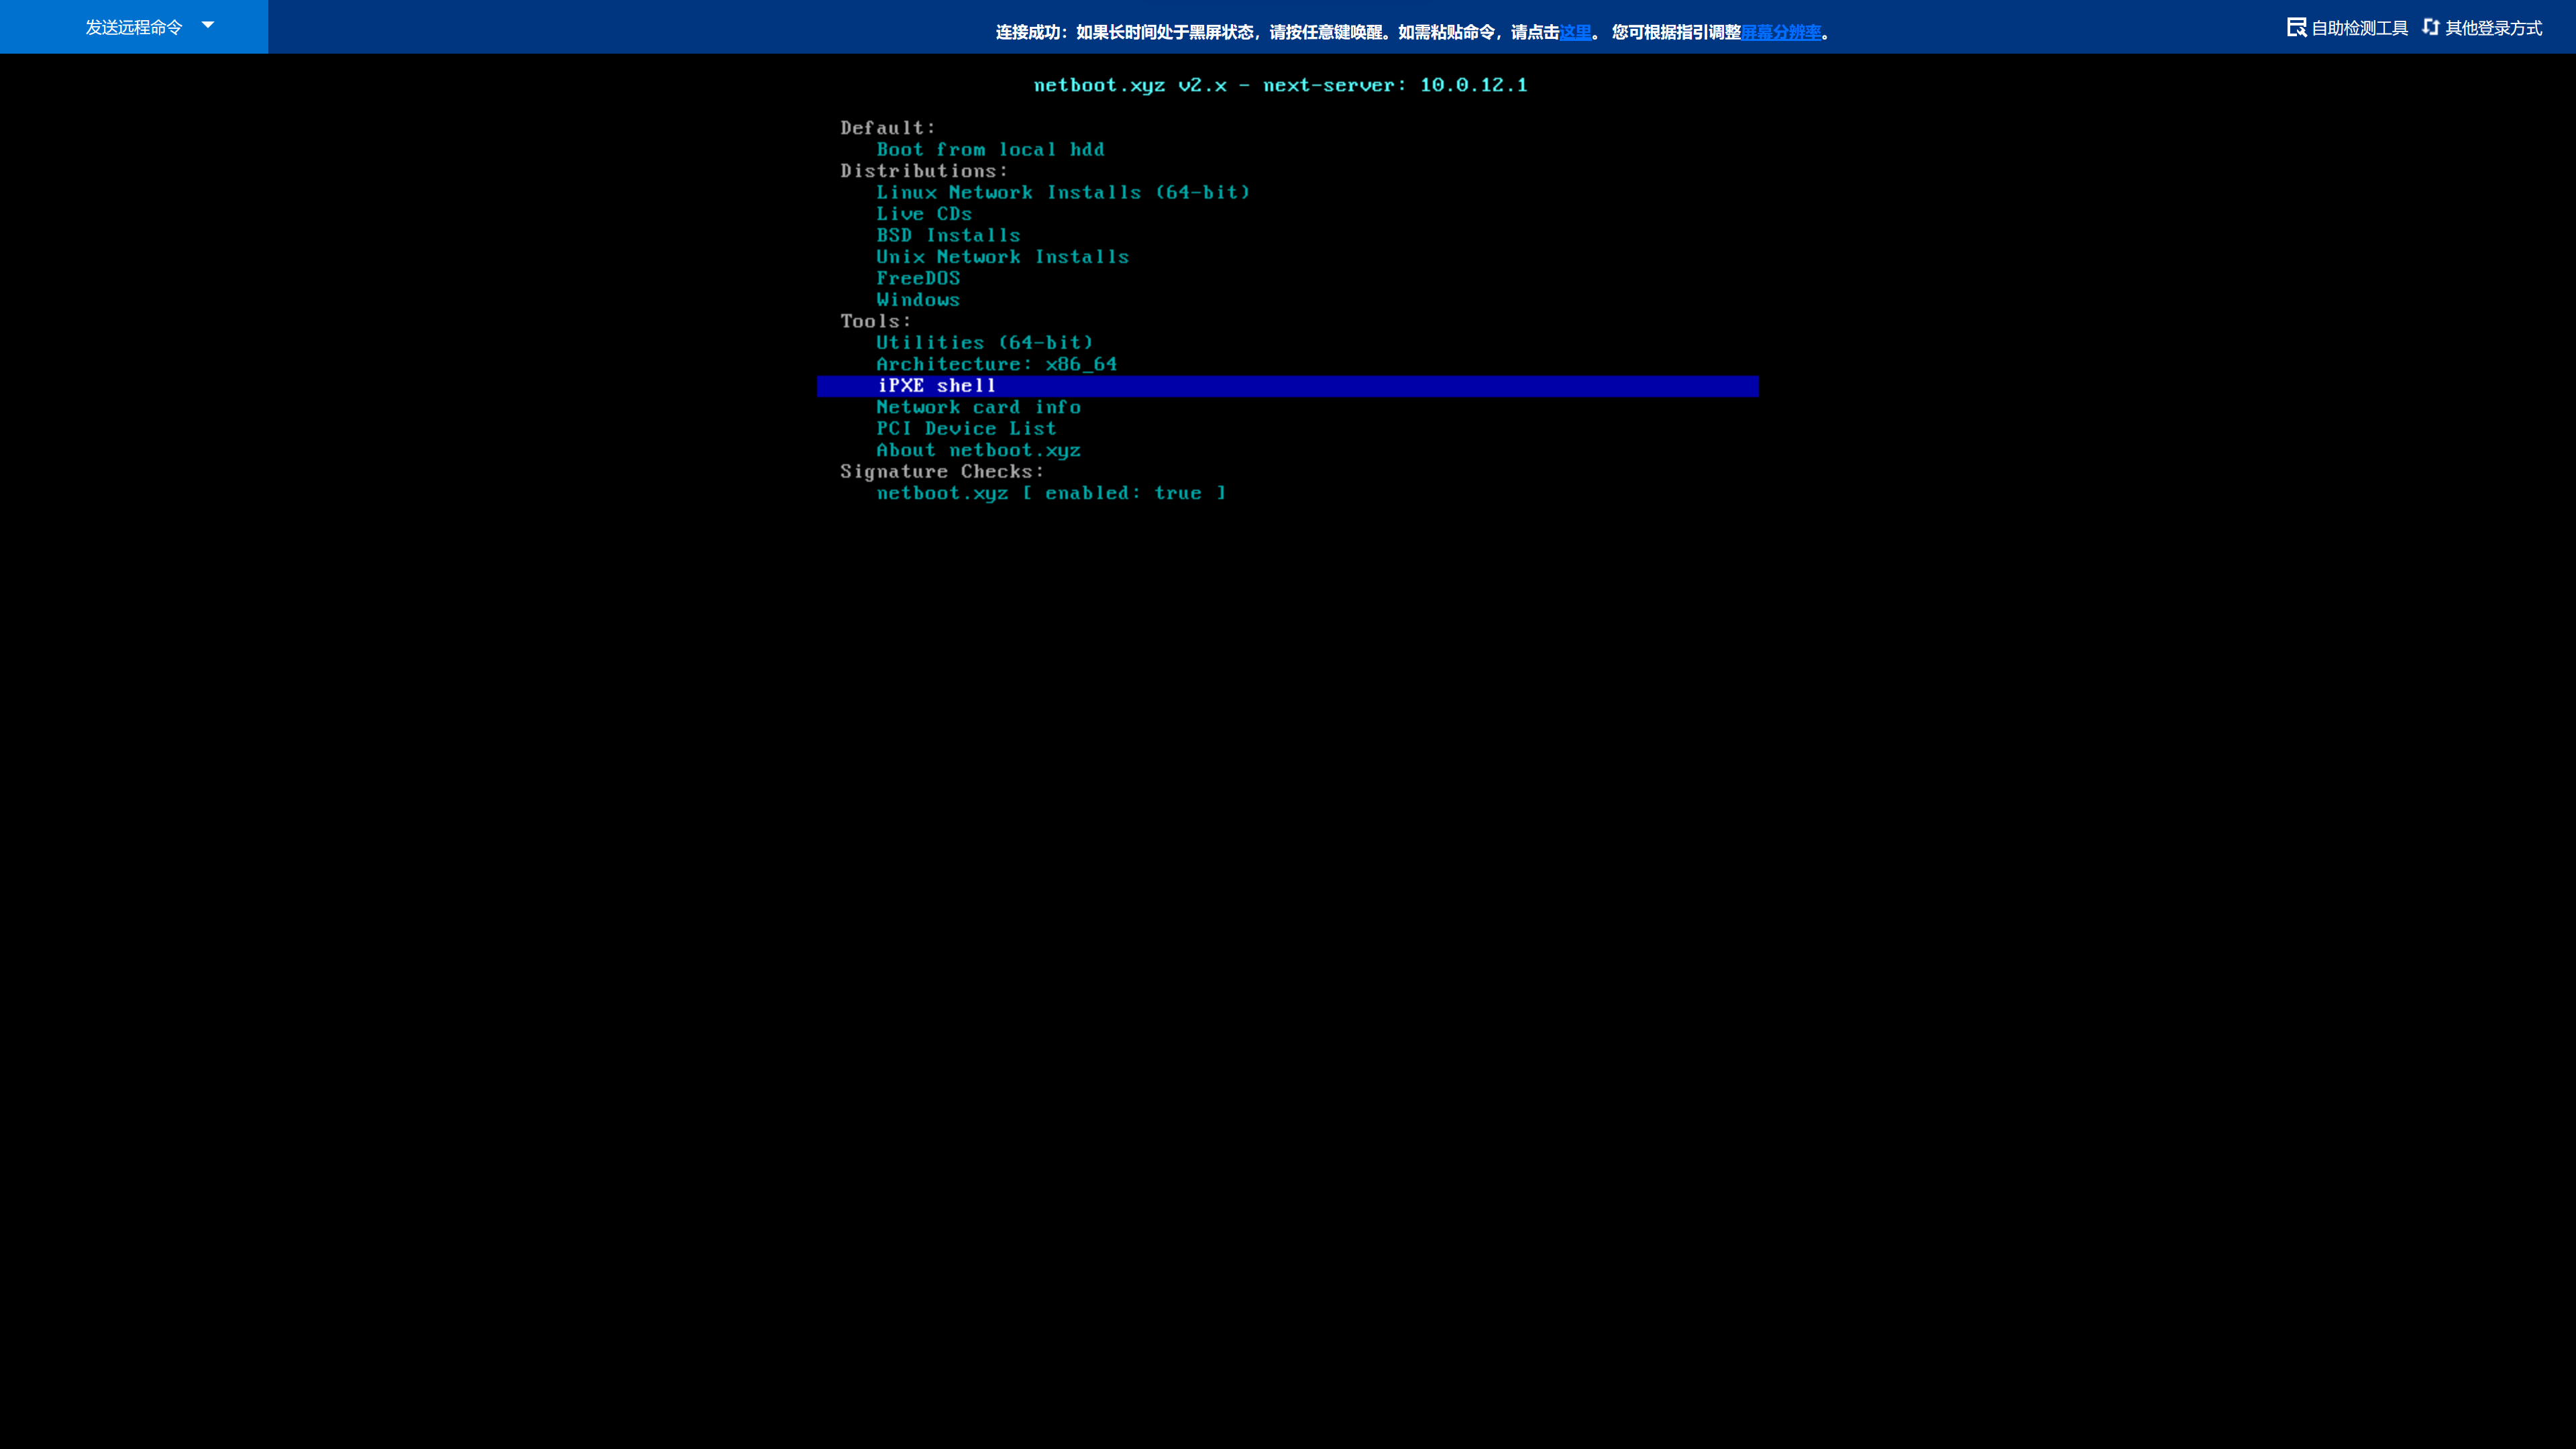The height and width of the screenshot is (1449, 2576).
Task: Open the 发送远程命令 dropdown arrow
Action: (x=208, y=25)
